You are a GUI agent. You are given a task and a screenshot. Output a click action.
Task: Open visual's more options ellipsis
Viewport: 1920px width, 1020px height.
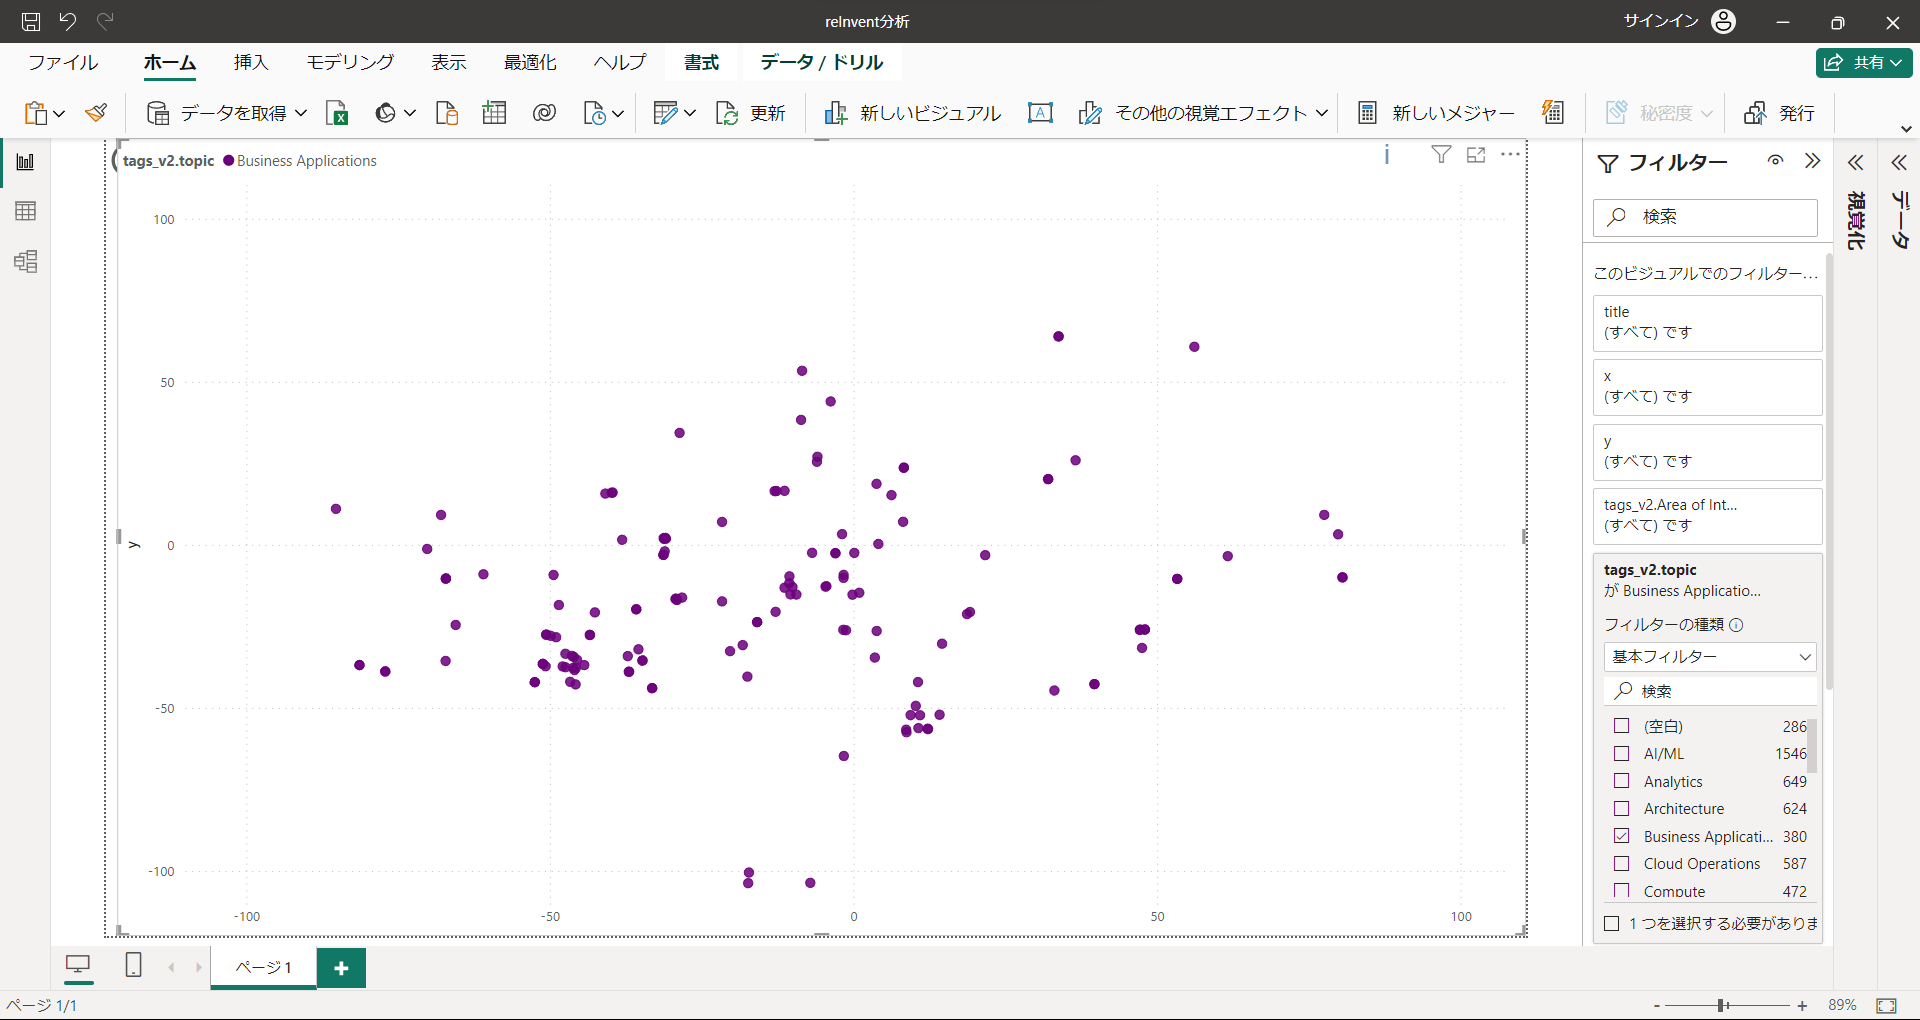click(x=1510, y=155)
